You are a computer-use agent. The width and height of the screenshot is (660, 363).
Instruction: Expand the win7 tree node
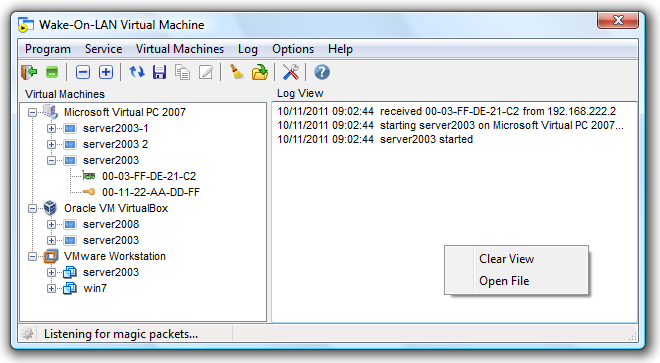click(x=51, y=288)
